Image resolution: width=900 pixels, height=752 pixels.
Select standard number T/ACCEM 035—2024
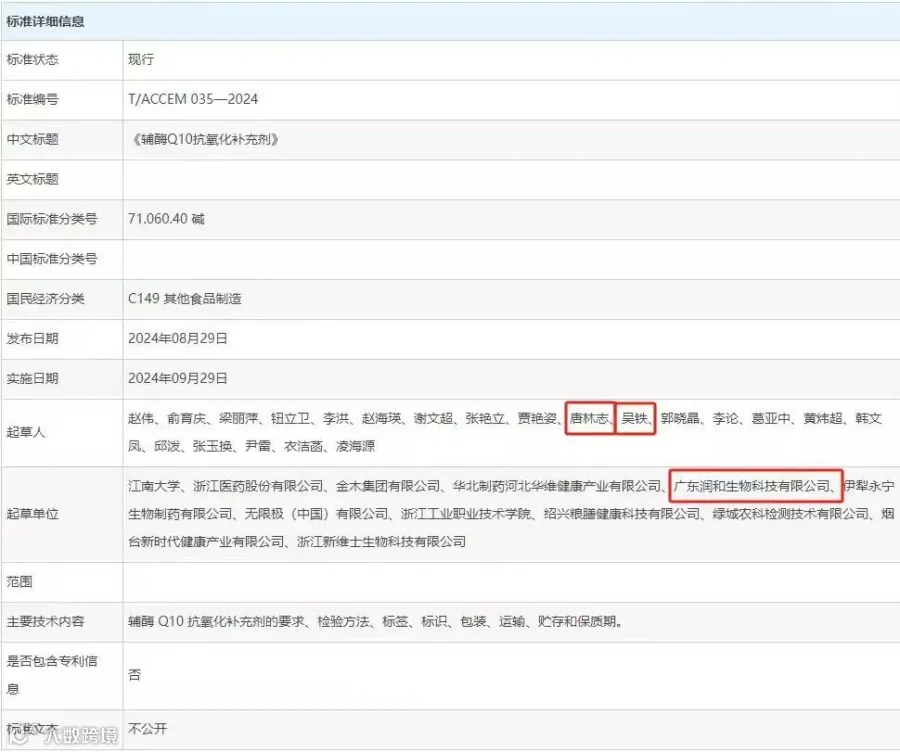193,99
